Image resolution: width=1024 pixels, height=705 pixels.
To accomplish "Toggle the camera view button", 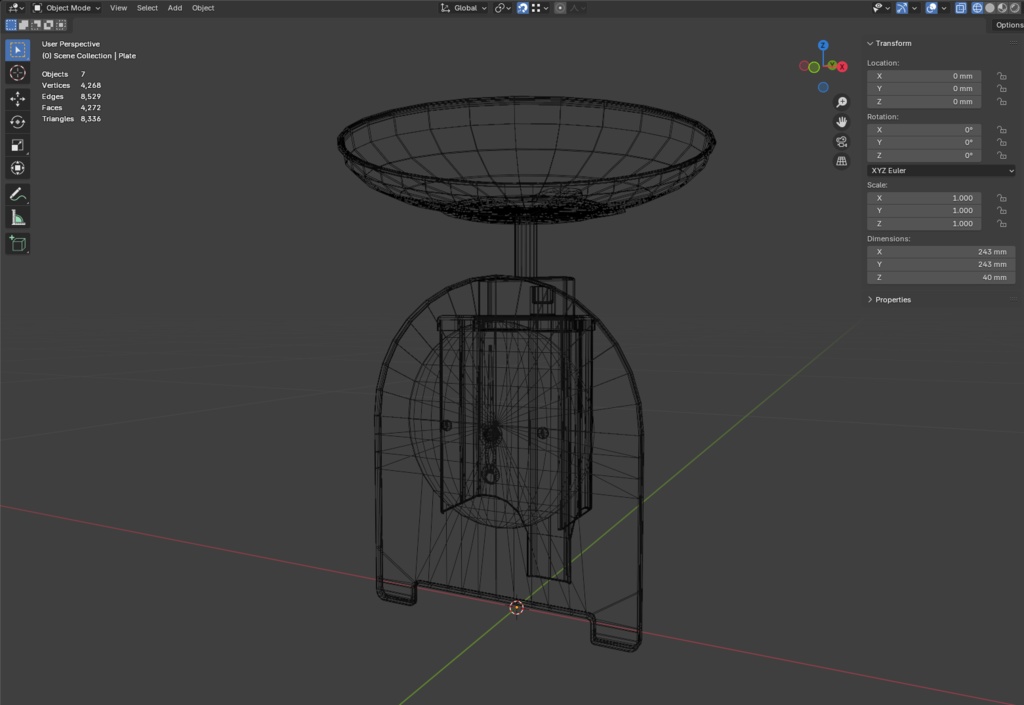I will [841, 142].
